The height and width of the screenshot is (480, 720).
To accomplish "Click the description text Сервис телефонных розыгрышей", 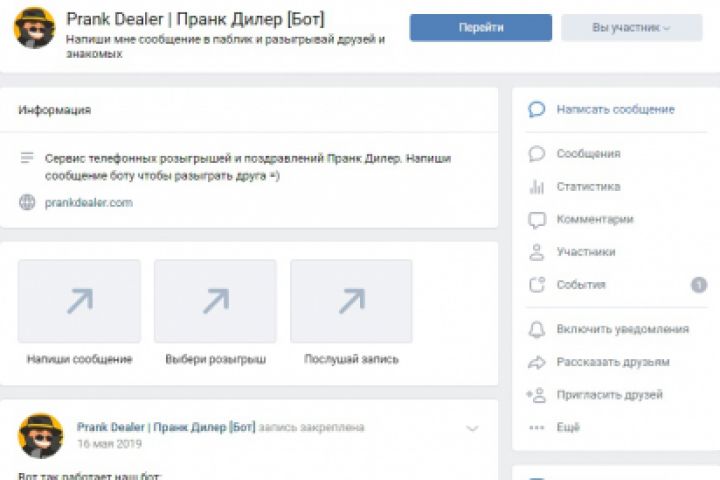I will pyautogui.click(x=248, y=167).
